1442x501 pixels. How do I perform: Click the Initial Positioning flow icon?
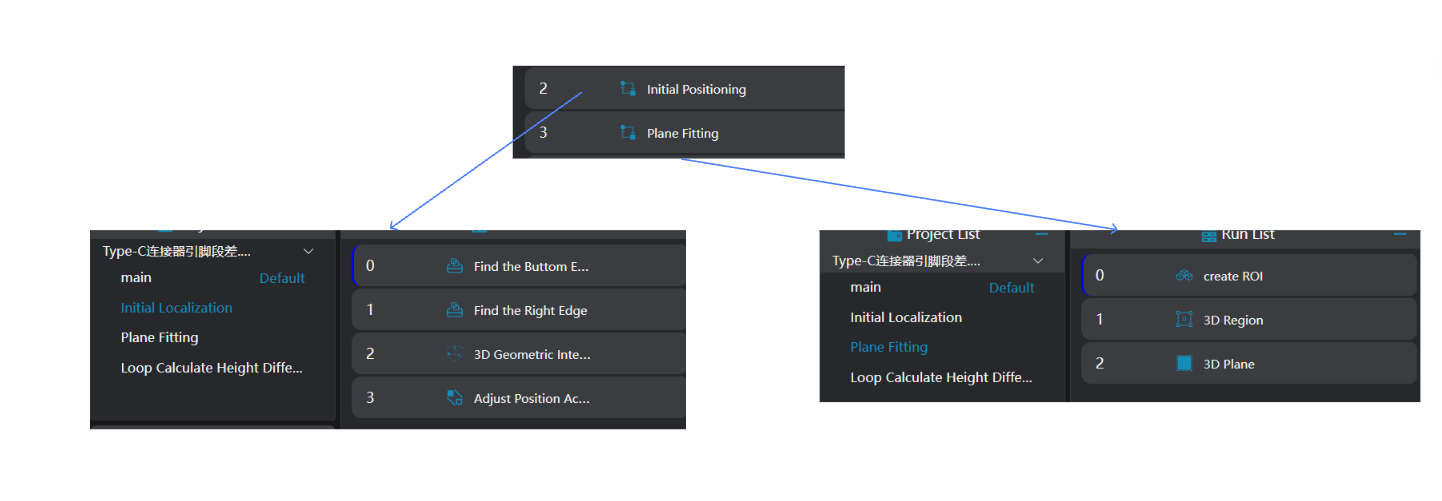[628, 89]
